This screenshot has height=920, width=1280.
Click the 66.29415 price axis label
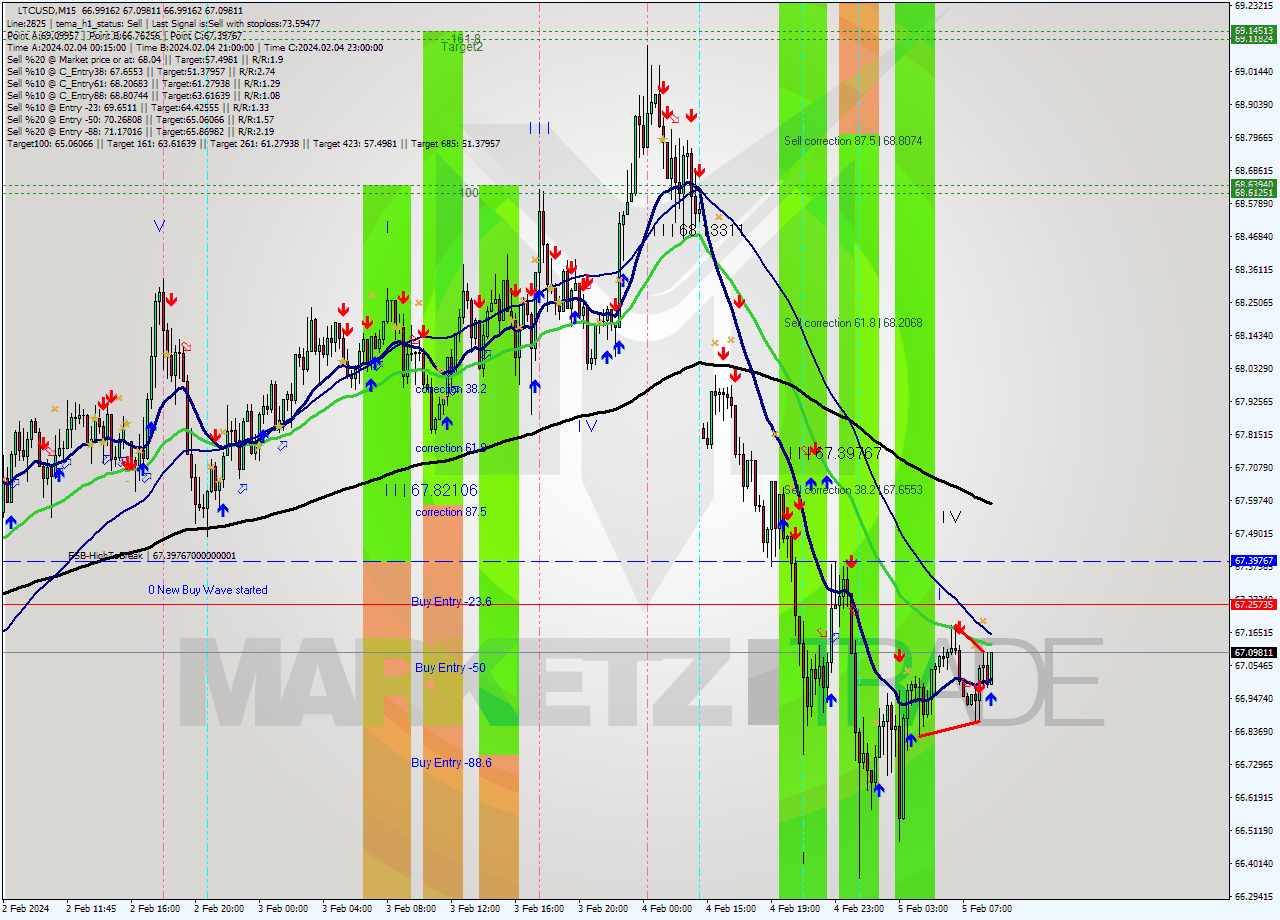pos(1254,896)
